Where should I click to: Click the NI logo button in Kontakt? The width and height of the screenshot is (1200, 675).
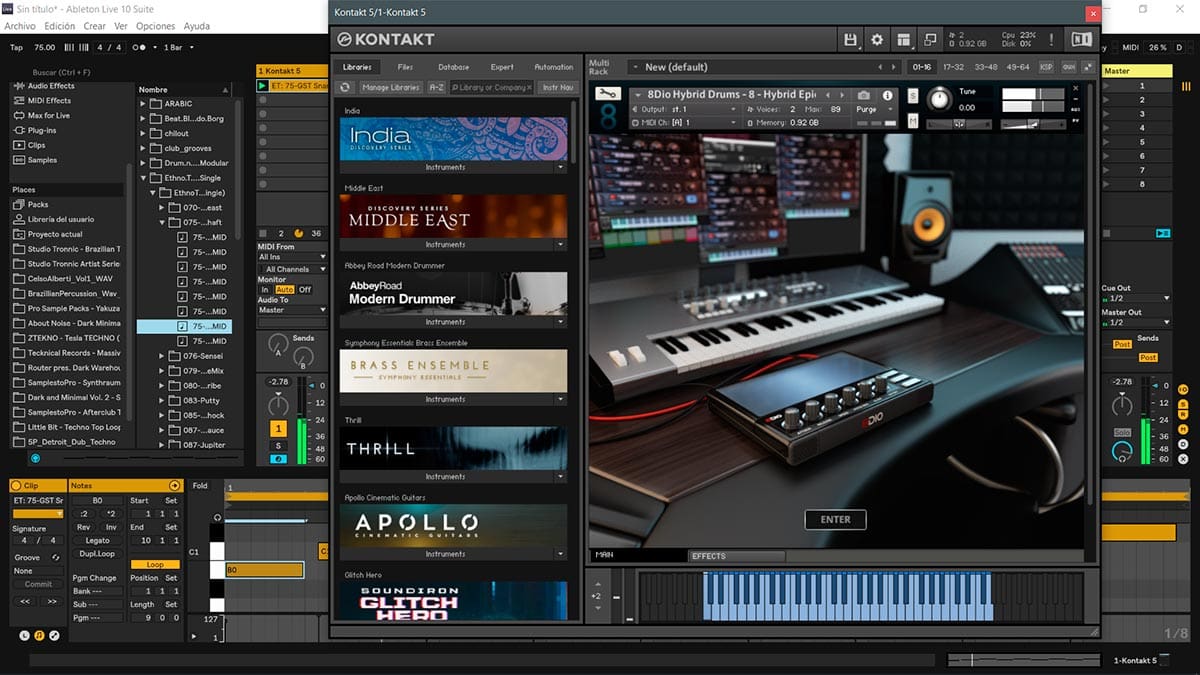[1081, 39]
